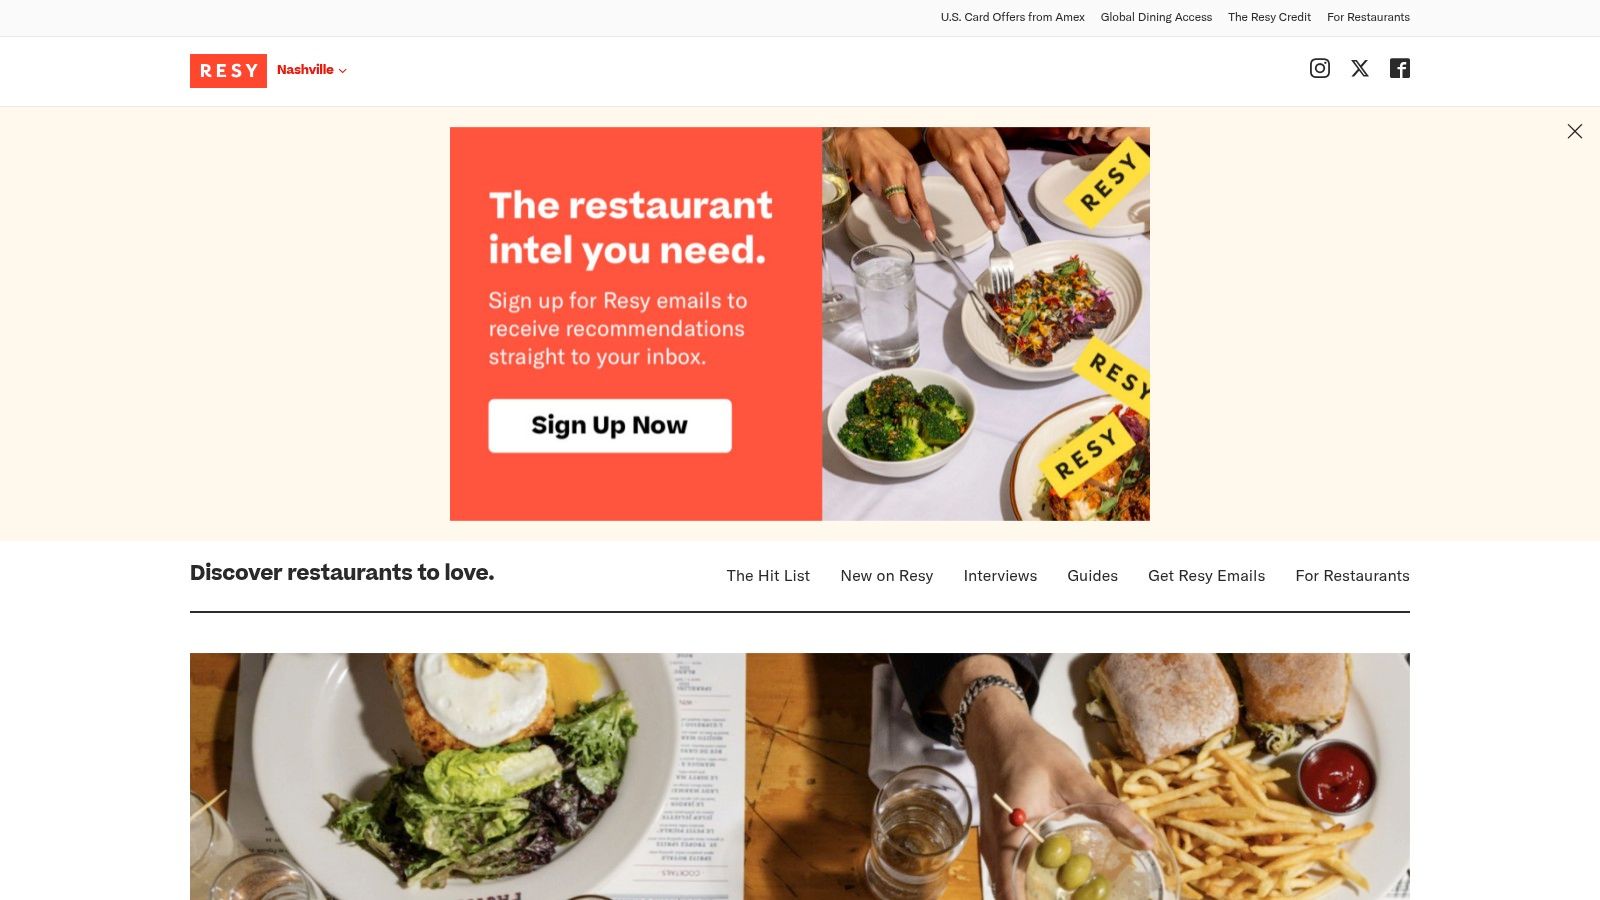The height and width of the screenshot is (900, 1600).
Task: Open the Interviews section
Action: 1000,576
